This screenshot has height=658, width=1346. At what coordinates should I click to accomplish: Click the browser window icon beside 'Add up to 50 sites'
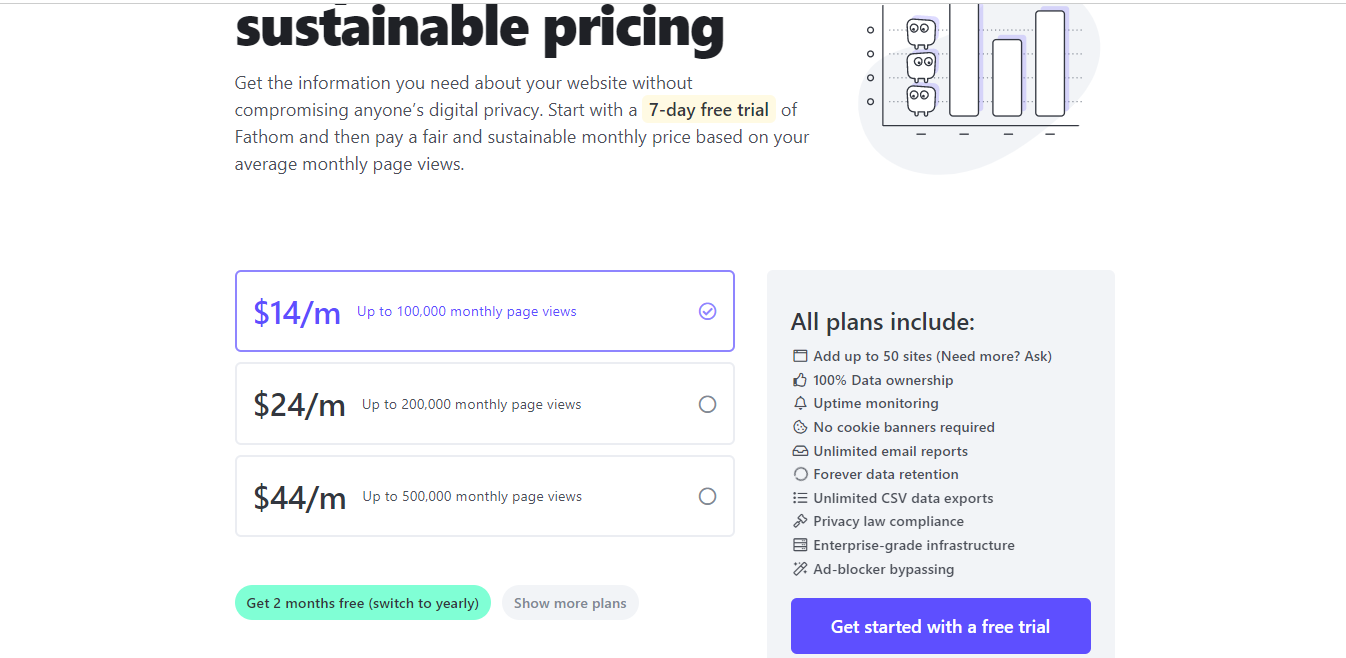point(800,356)
